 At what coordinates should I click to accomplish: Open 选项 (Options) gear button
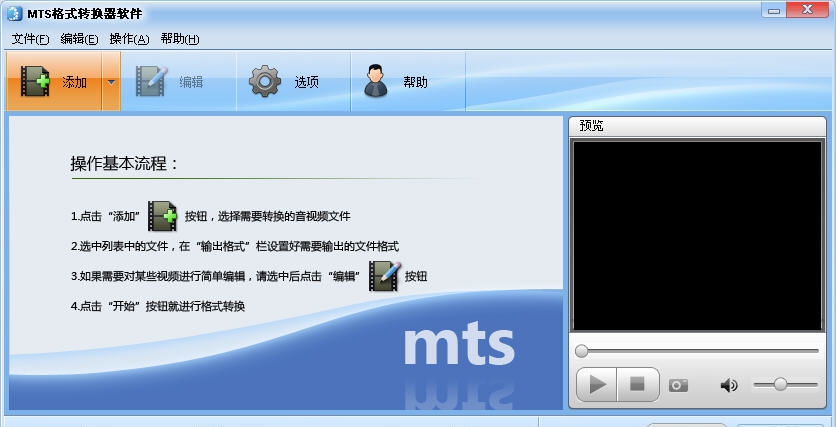point(293,82)
